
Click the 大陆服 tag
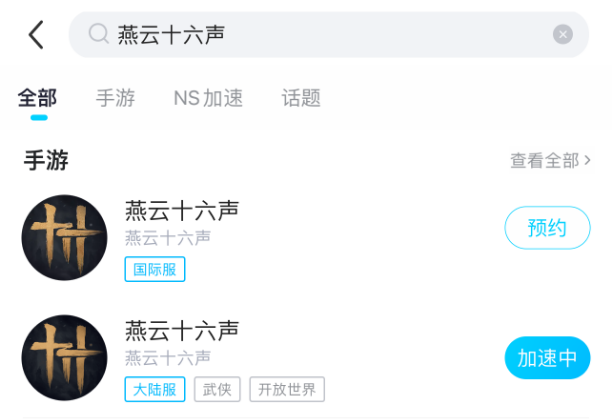click(x=155, y=389)
